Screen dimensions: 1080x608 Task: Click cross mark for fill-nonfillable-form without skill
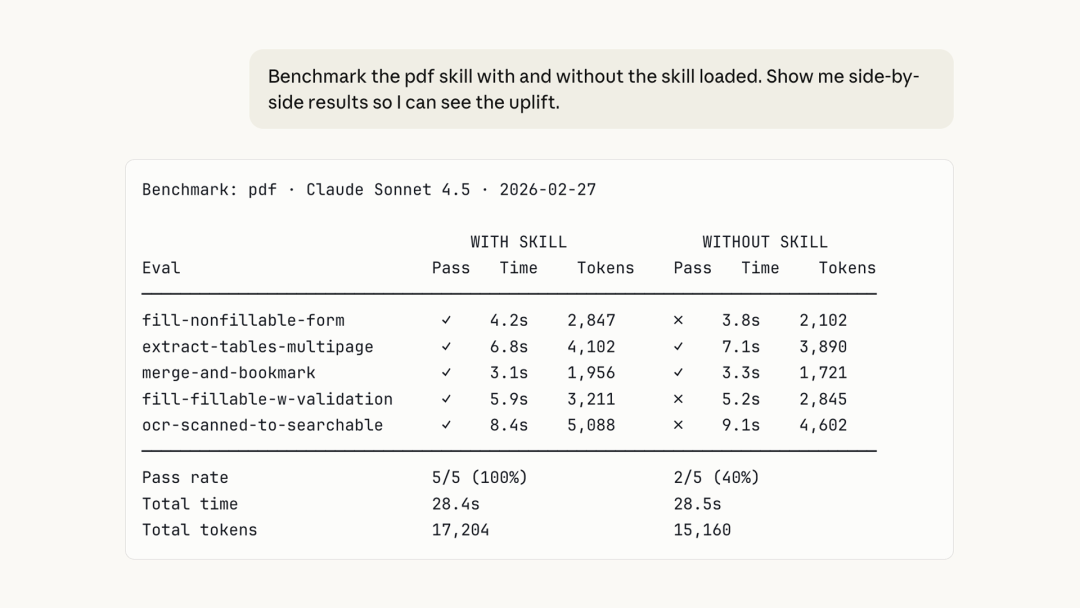678,320
